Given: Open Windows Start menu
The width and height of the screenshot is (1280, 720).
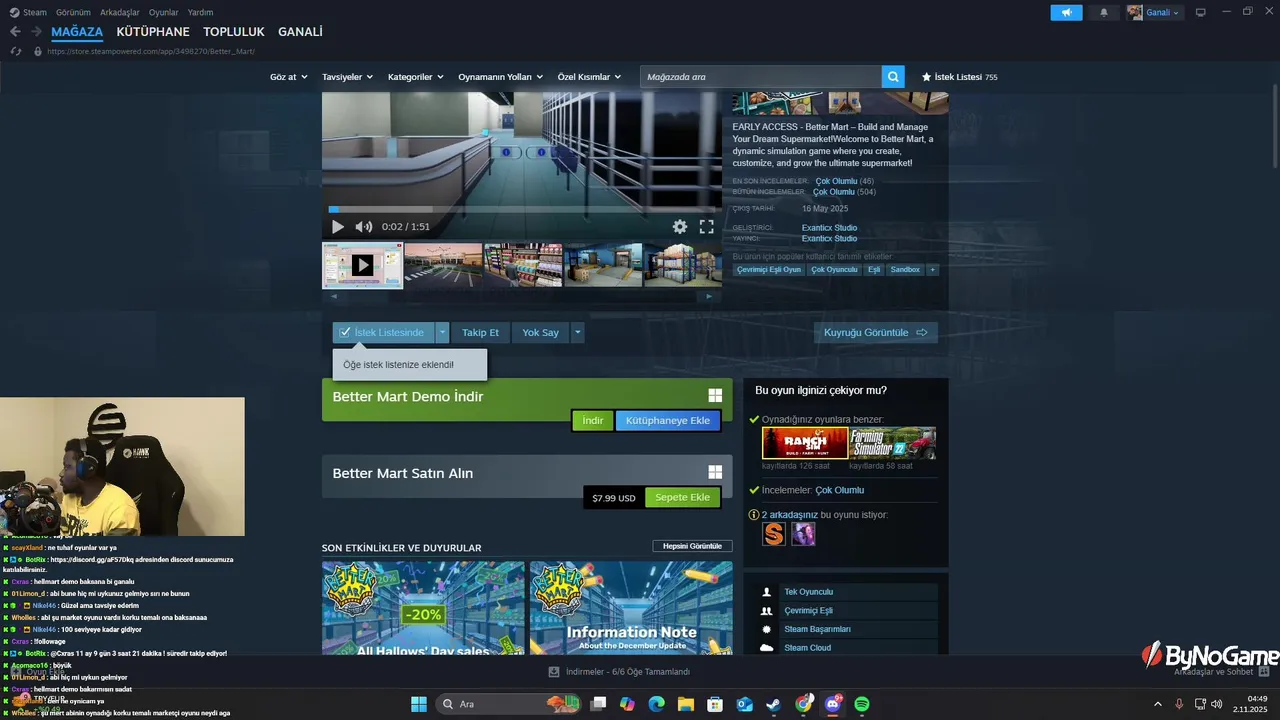Looking at the screenshot, I should click(419, 704).
